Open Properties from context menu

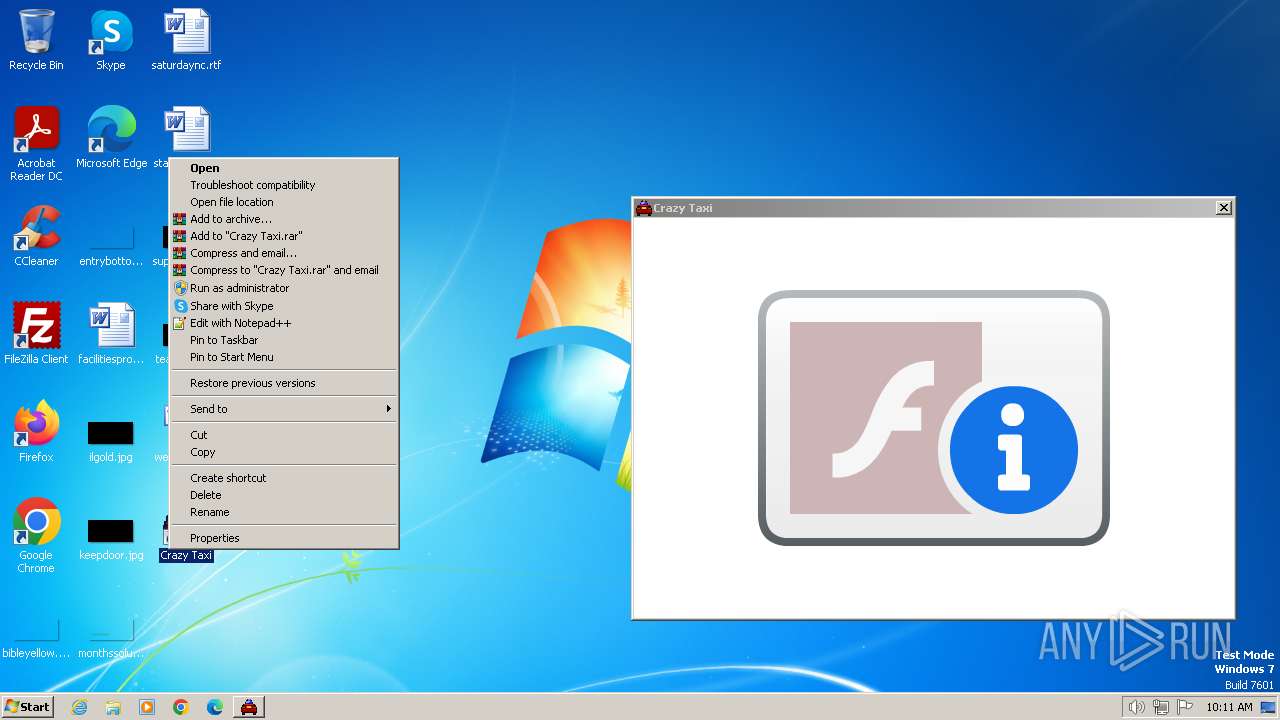click(x=284, y=538)
